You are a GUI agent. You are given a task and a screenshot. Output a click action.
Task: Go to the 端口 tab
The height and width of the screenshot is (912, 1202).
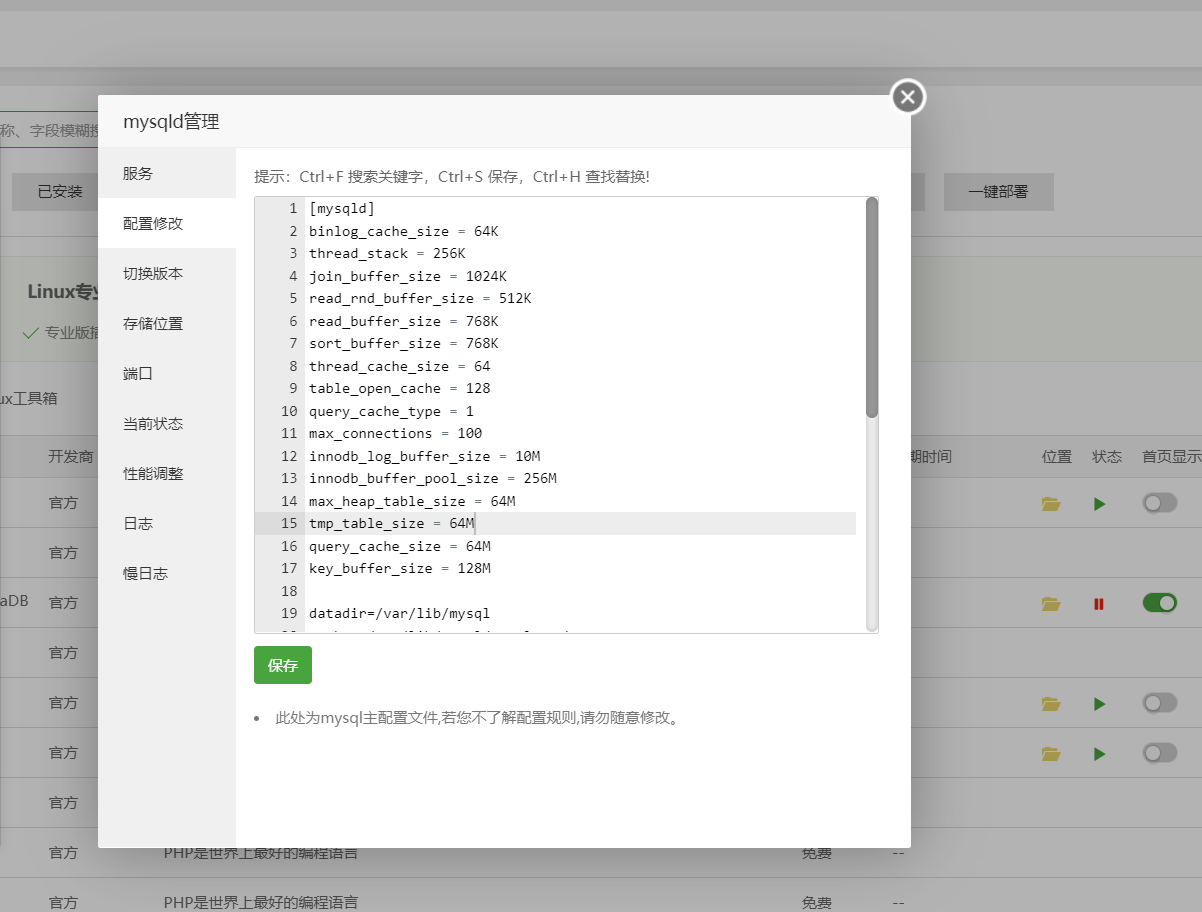click(x=167, y=373)
